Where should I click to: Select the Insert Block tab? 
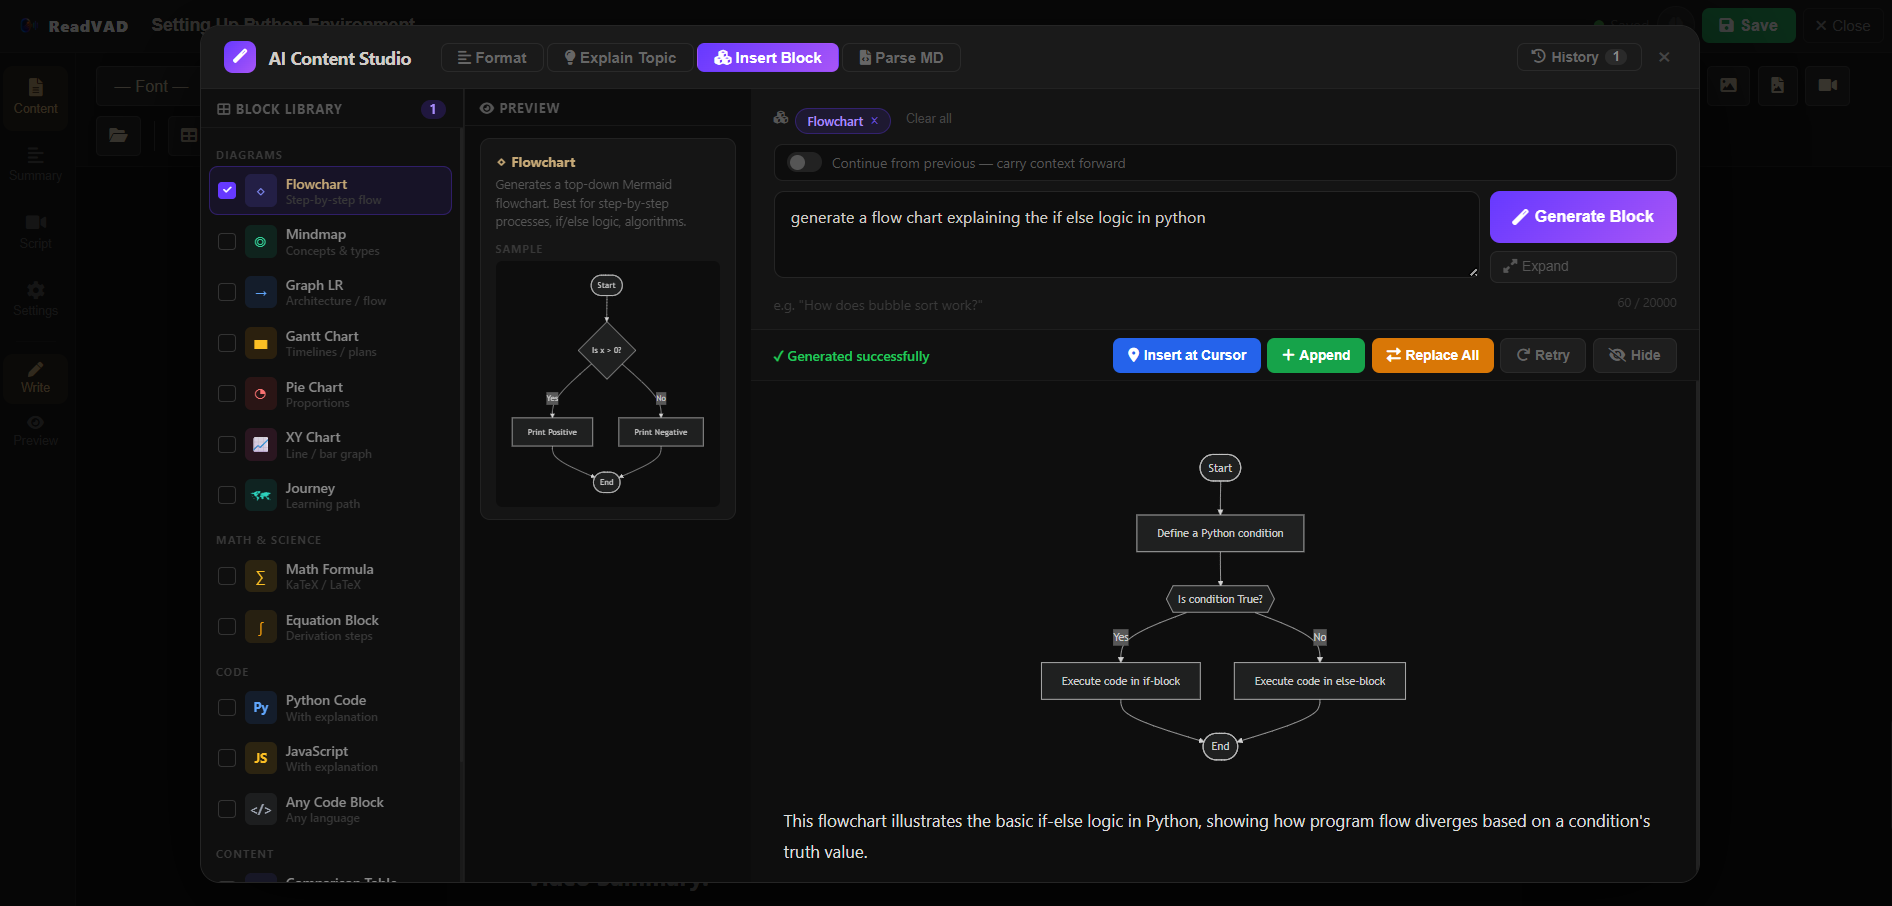click(x=768, y=58)
